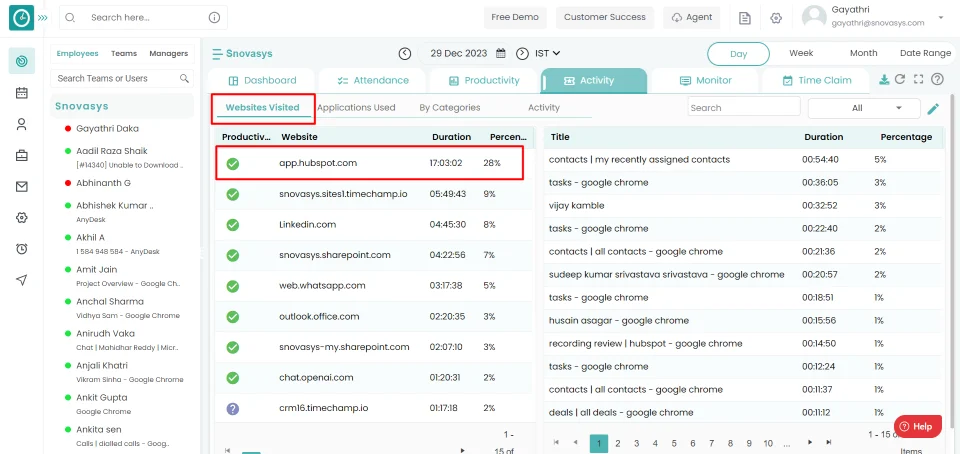Expand the Gayathri account dropdown arrow
This screenshot has width=960, height=454.
point(941,17)
